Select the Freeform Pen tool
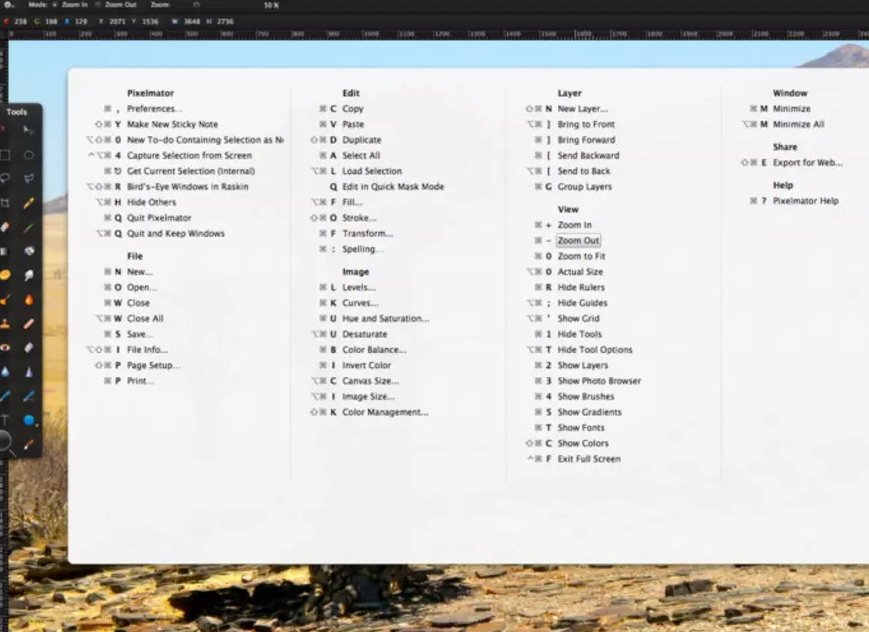This screenshot has height=632, width=869. pos(28,396)
